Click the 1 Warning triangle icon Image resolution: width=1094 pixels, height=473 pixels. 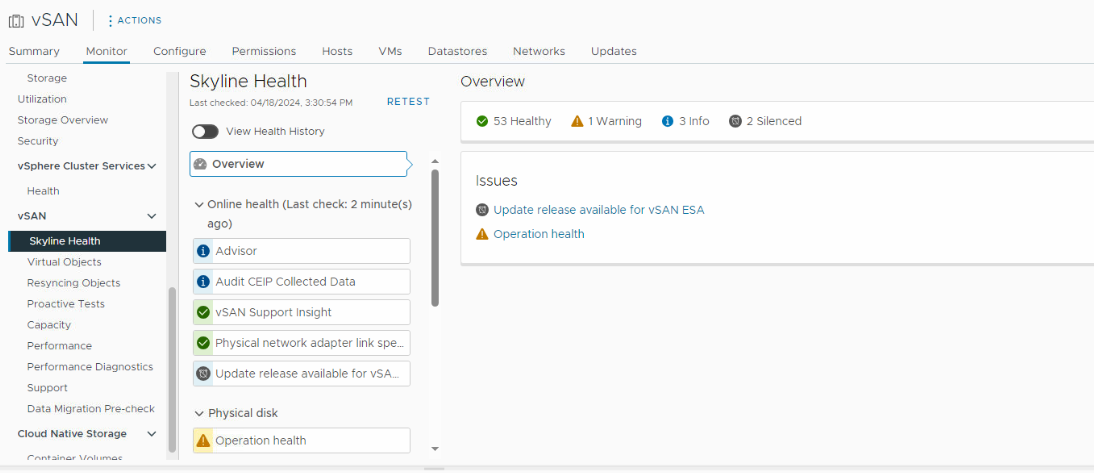click(577, 121)
